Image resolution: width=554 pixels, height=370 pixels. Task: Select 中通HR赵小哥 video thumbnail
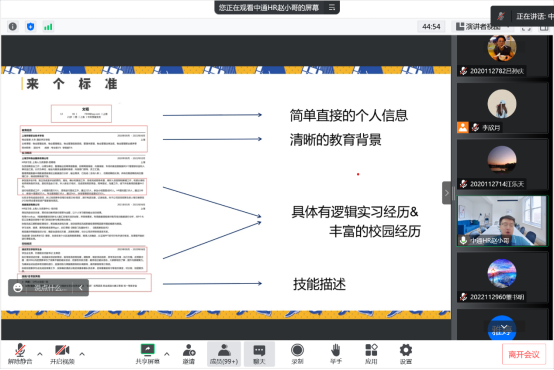coord(502,221)
